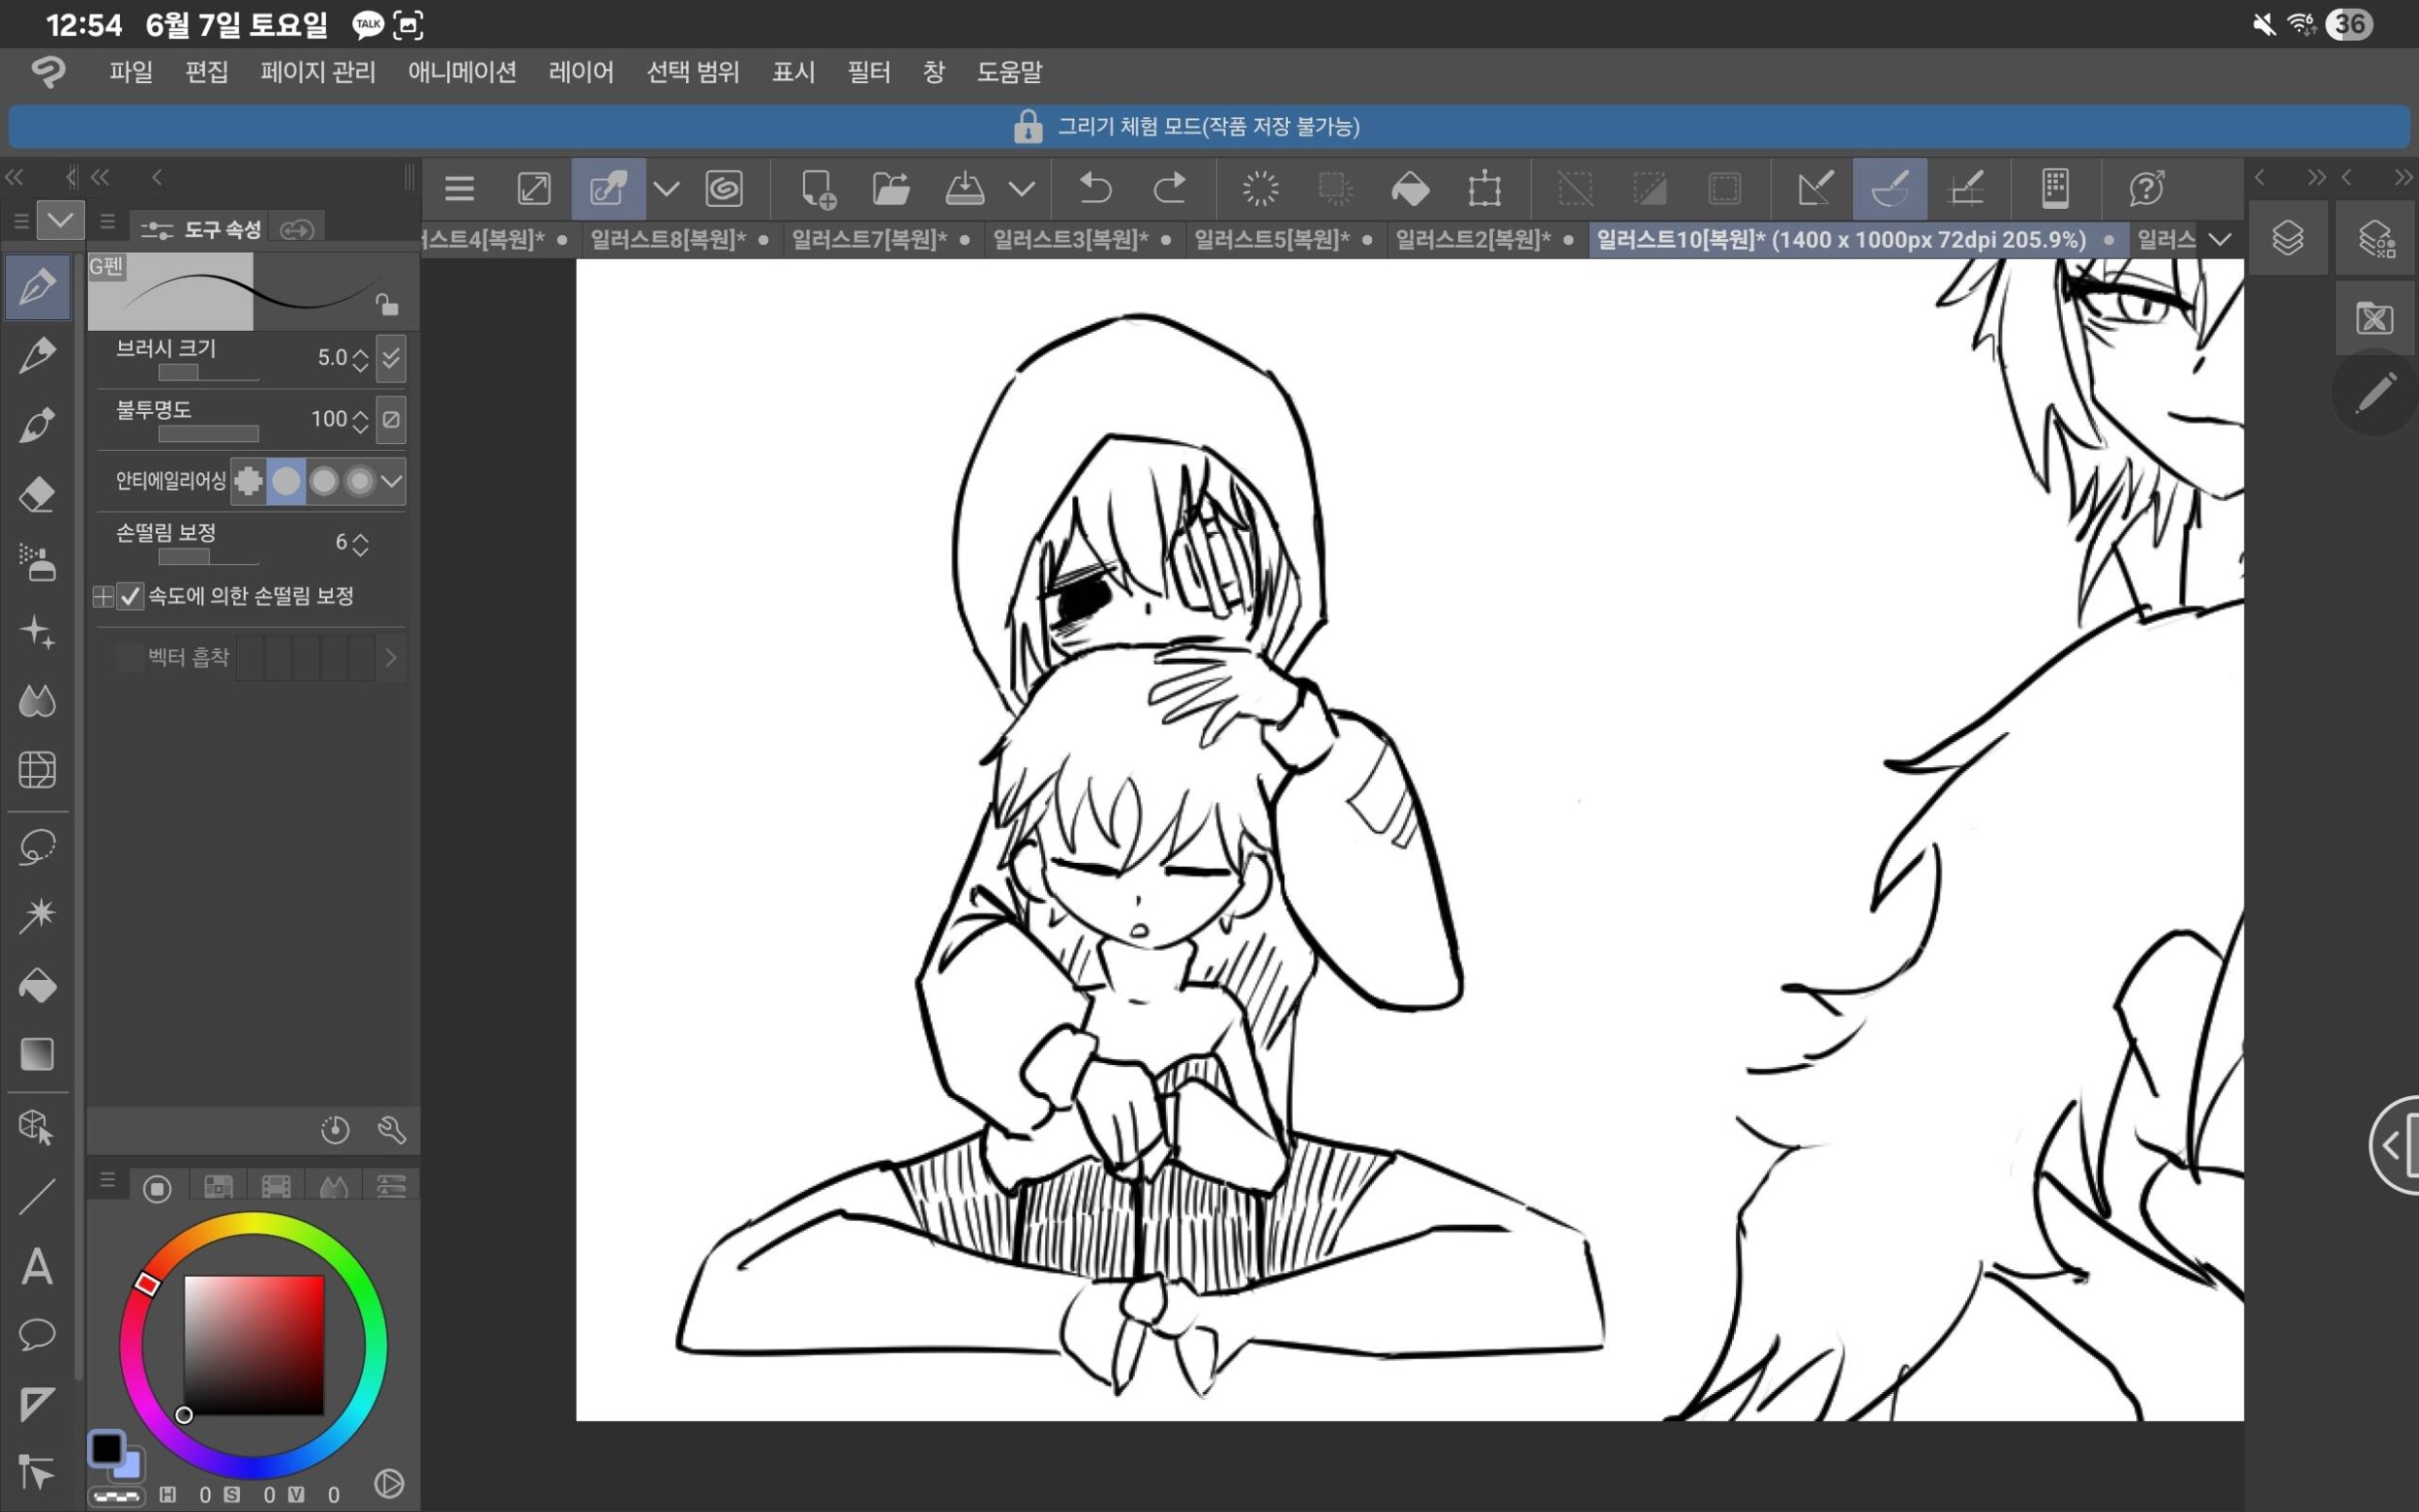Screen dimensions: 2419x1512
Task: Open the CLIP STUDIO spiral icon
Action: coord(724,188)
